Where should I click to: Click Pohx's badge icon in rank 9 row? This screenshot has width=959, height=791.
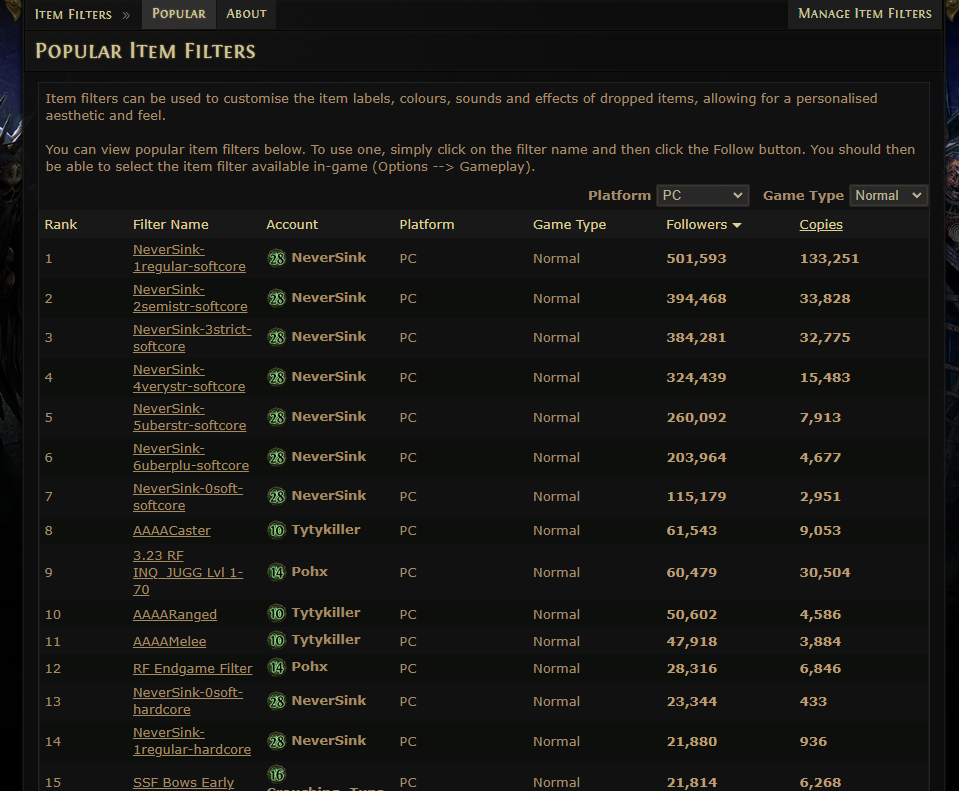coord(277,572)
